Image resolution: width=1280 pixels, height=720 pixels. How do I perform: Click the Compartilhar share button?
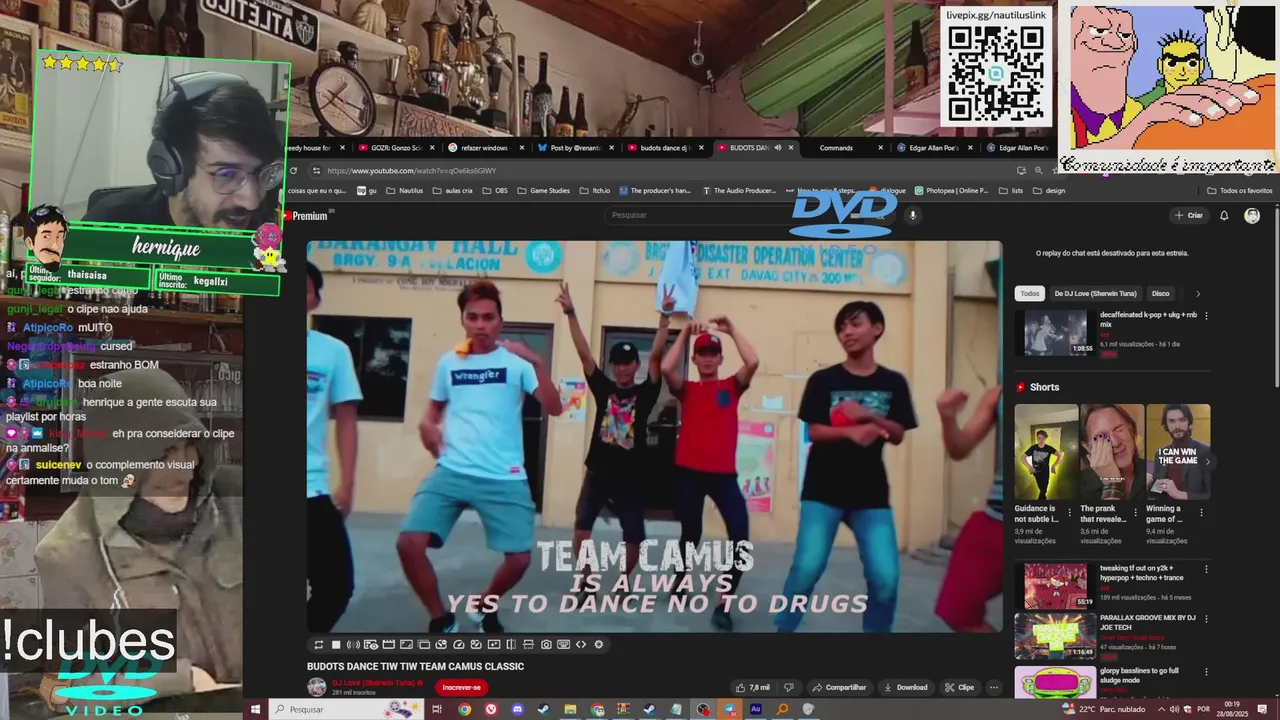pos(839,688)
